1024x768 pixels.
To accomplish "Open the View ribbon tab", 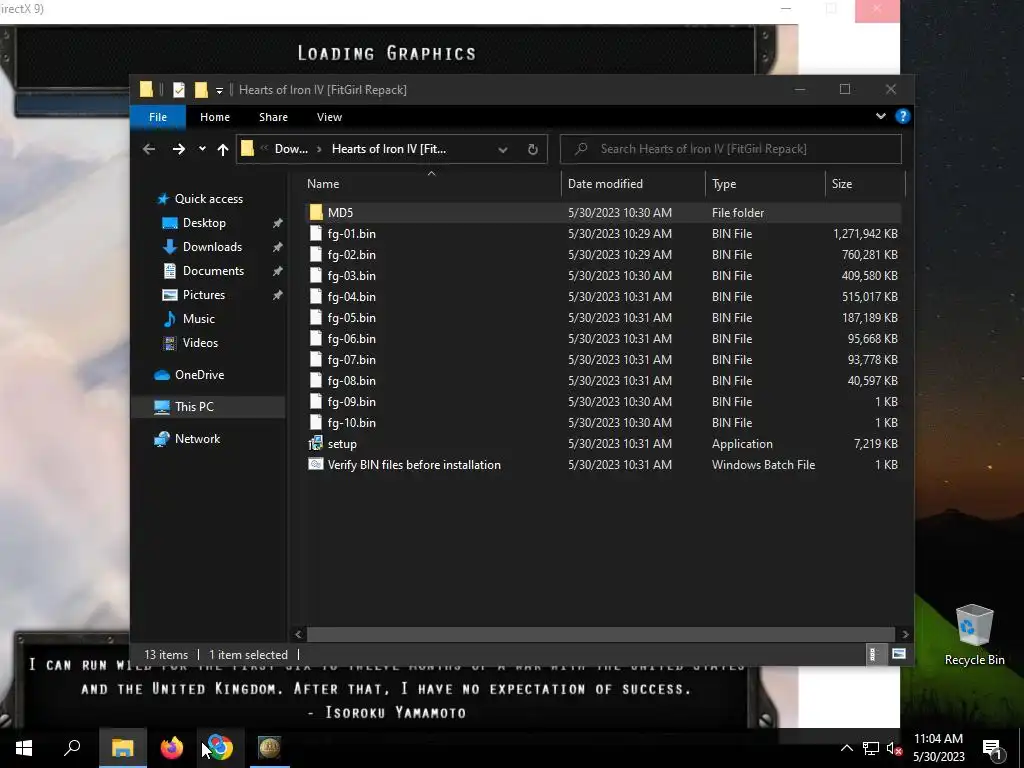I will click(329, 117).
